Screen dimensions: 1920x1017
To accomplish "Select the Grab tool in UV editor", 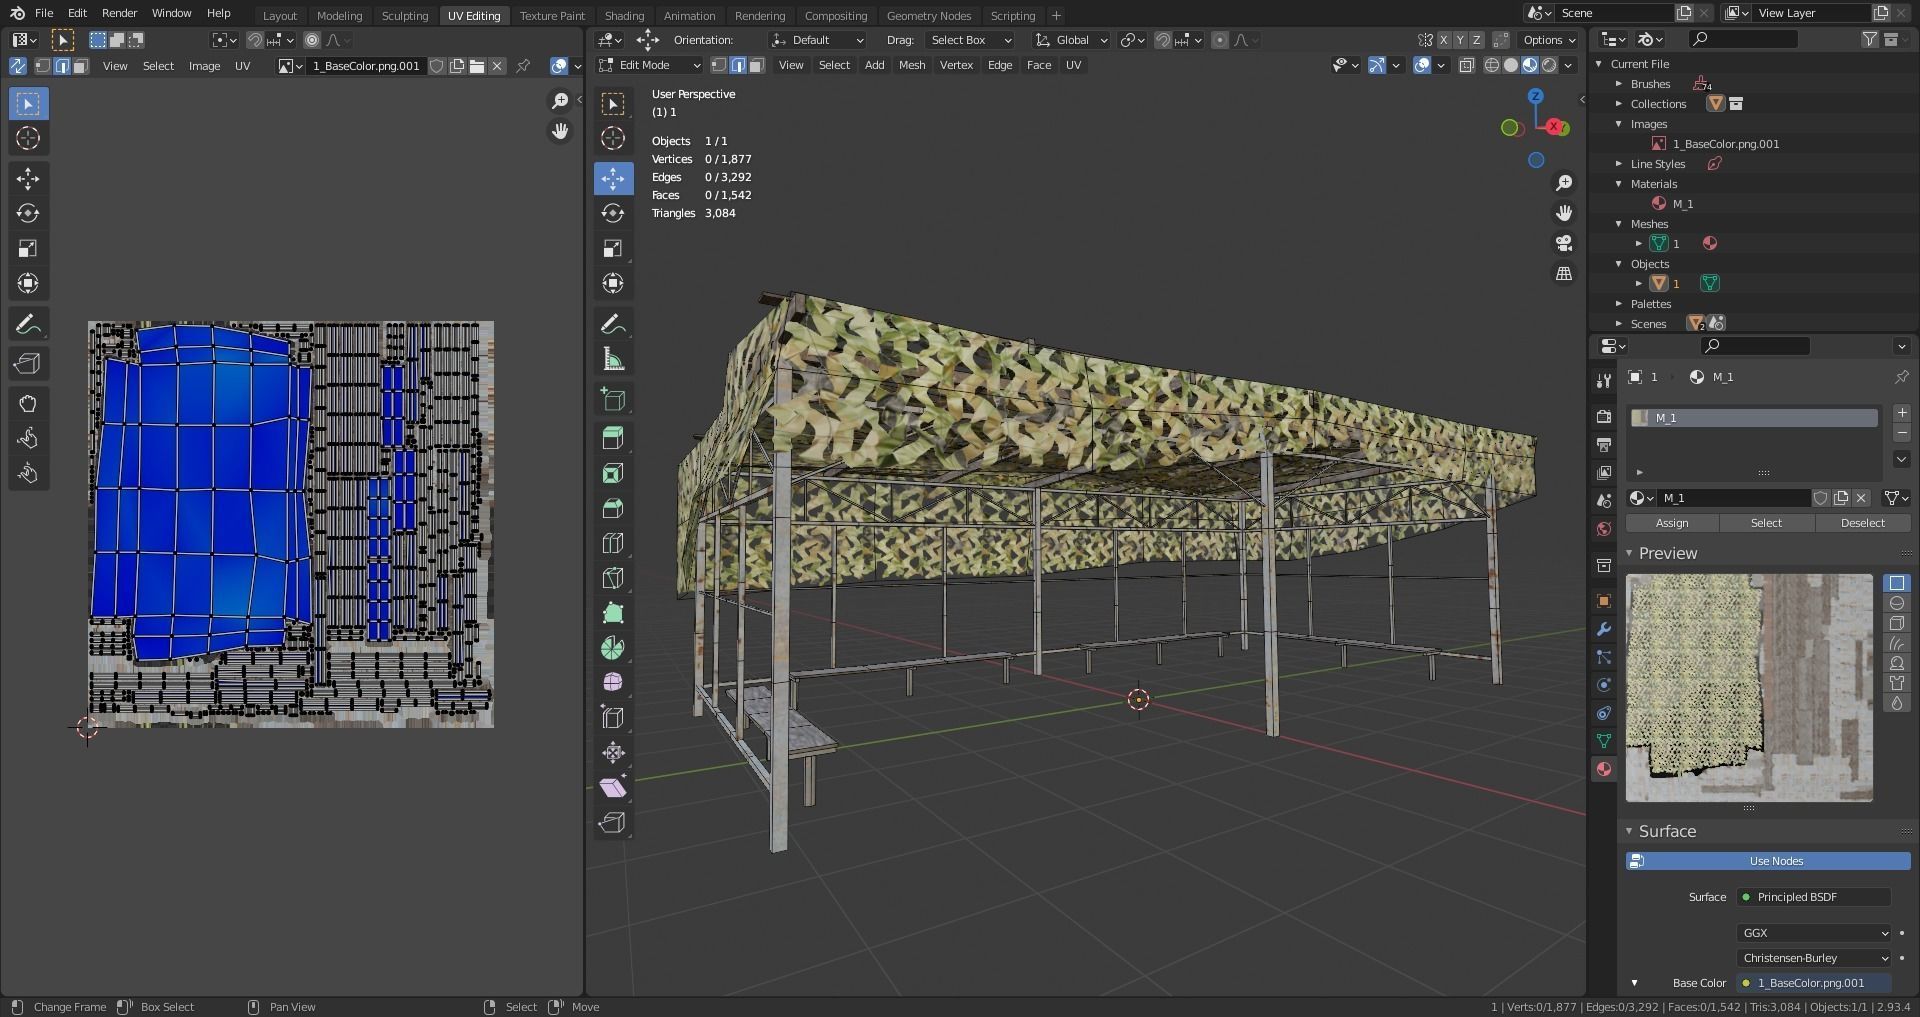I will (28, 403).
